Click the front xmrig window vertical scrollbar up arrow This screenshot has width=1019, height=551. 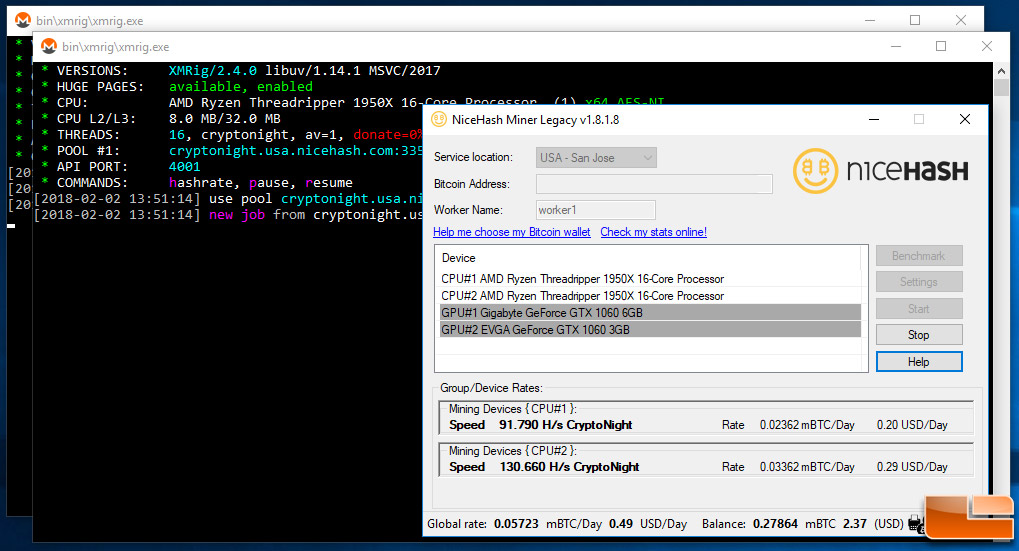(x=1000, y=70)
